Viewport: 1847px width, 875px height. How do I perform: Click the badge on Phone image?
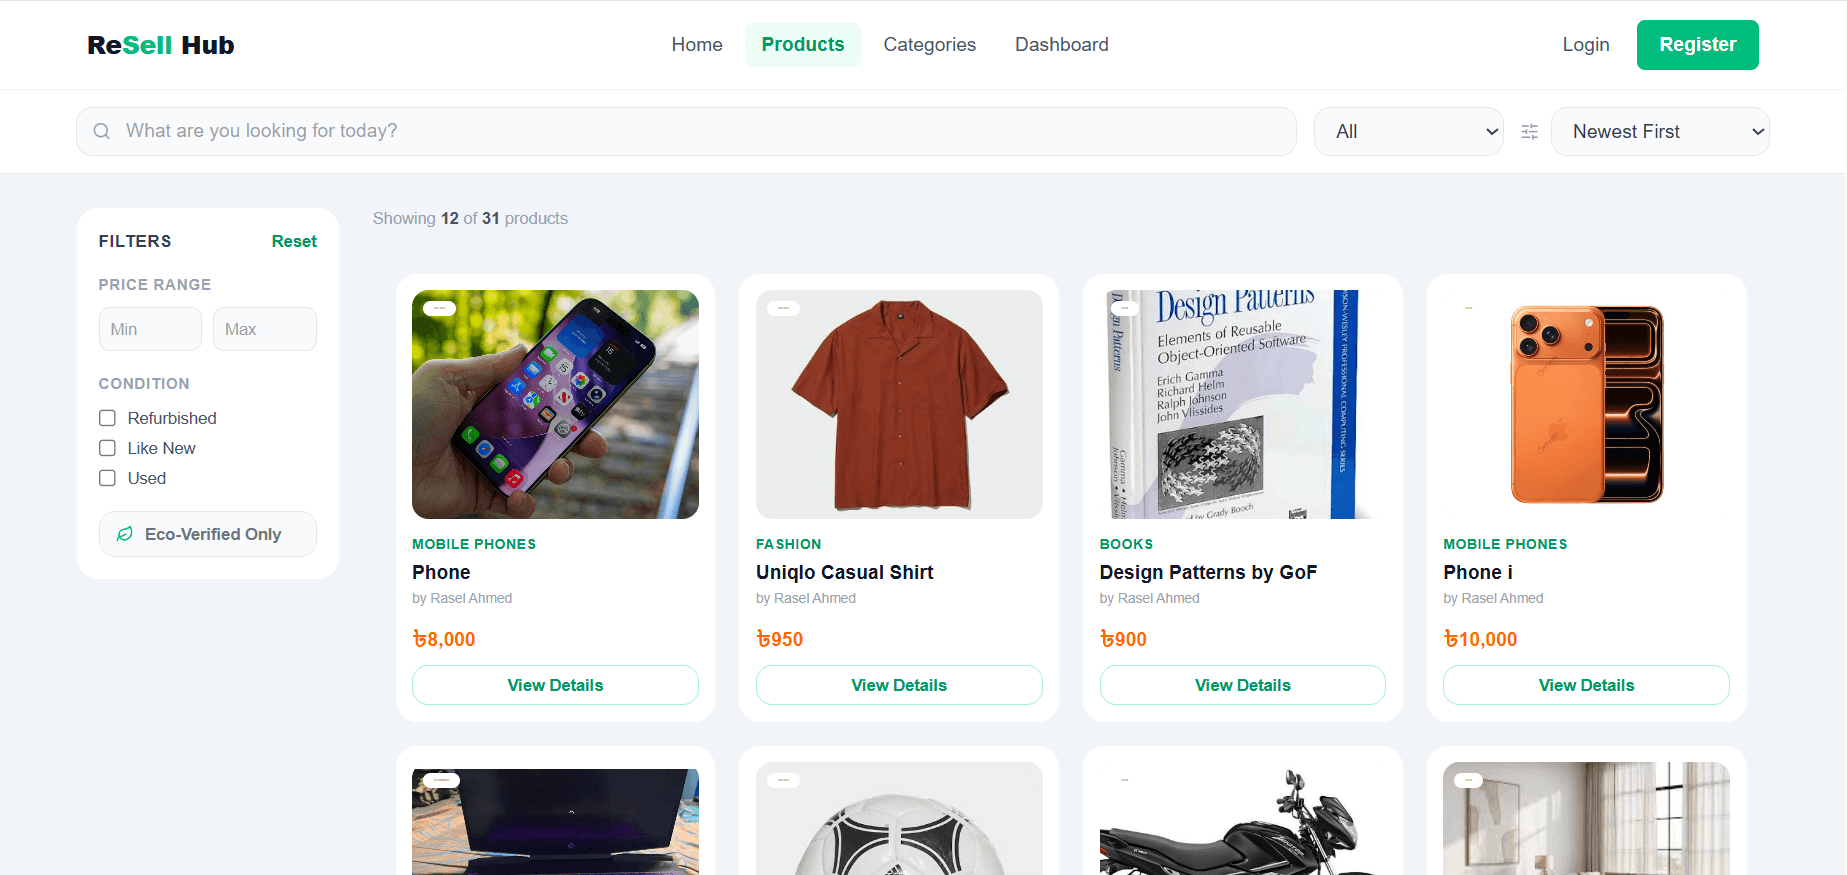tap(440, 308)
